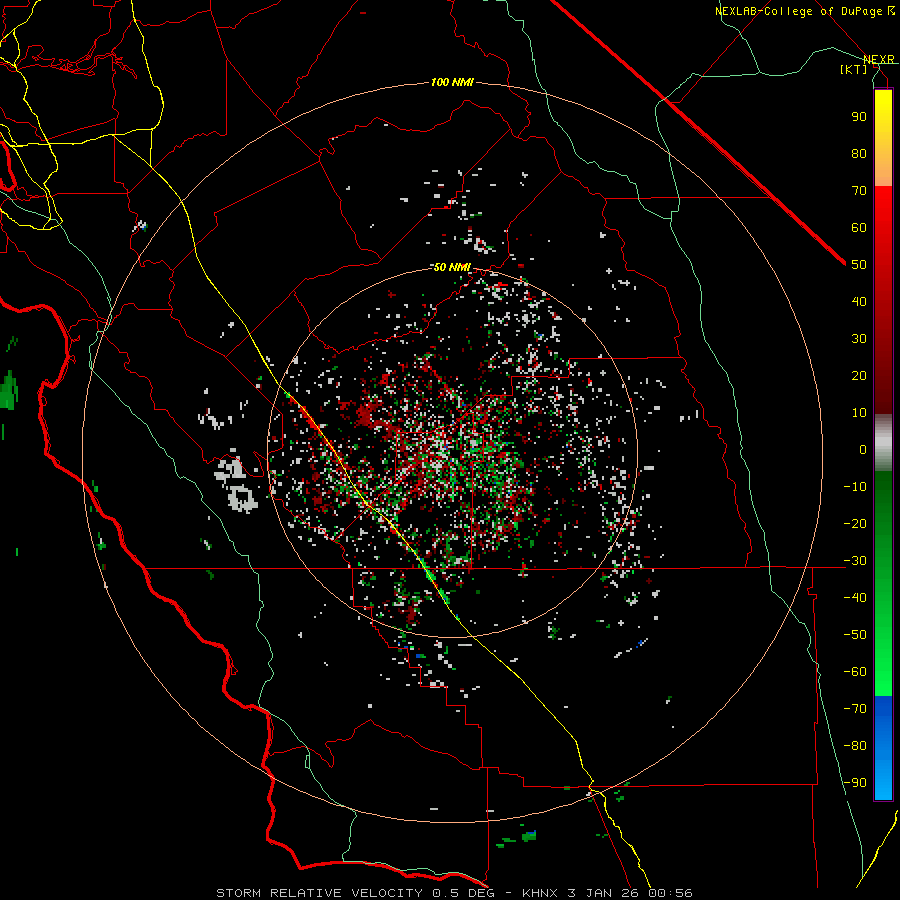Click the -70 value on the velocity scale
Viewport: 900px width, 900px height.
[x=855, y=709]
